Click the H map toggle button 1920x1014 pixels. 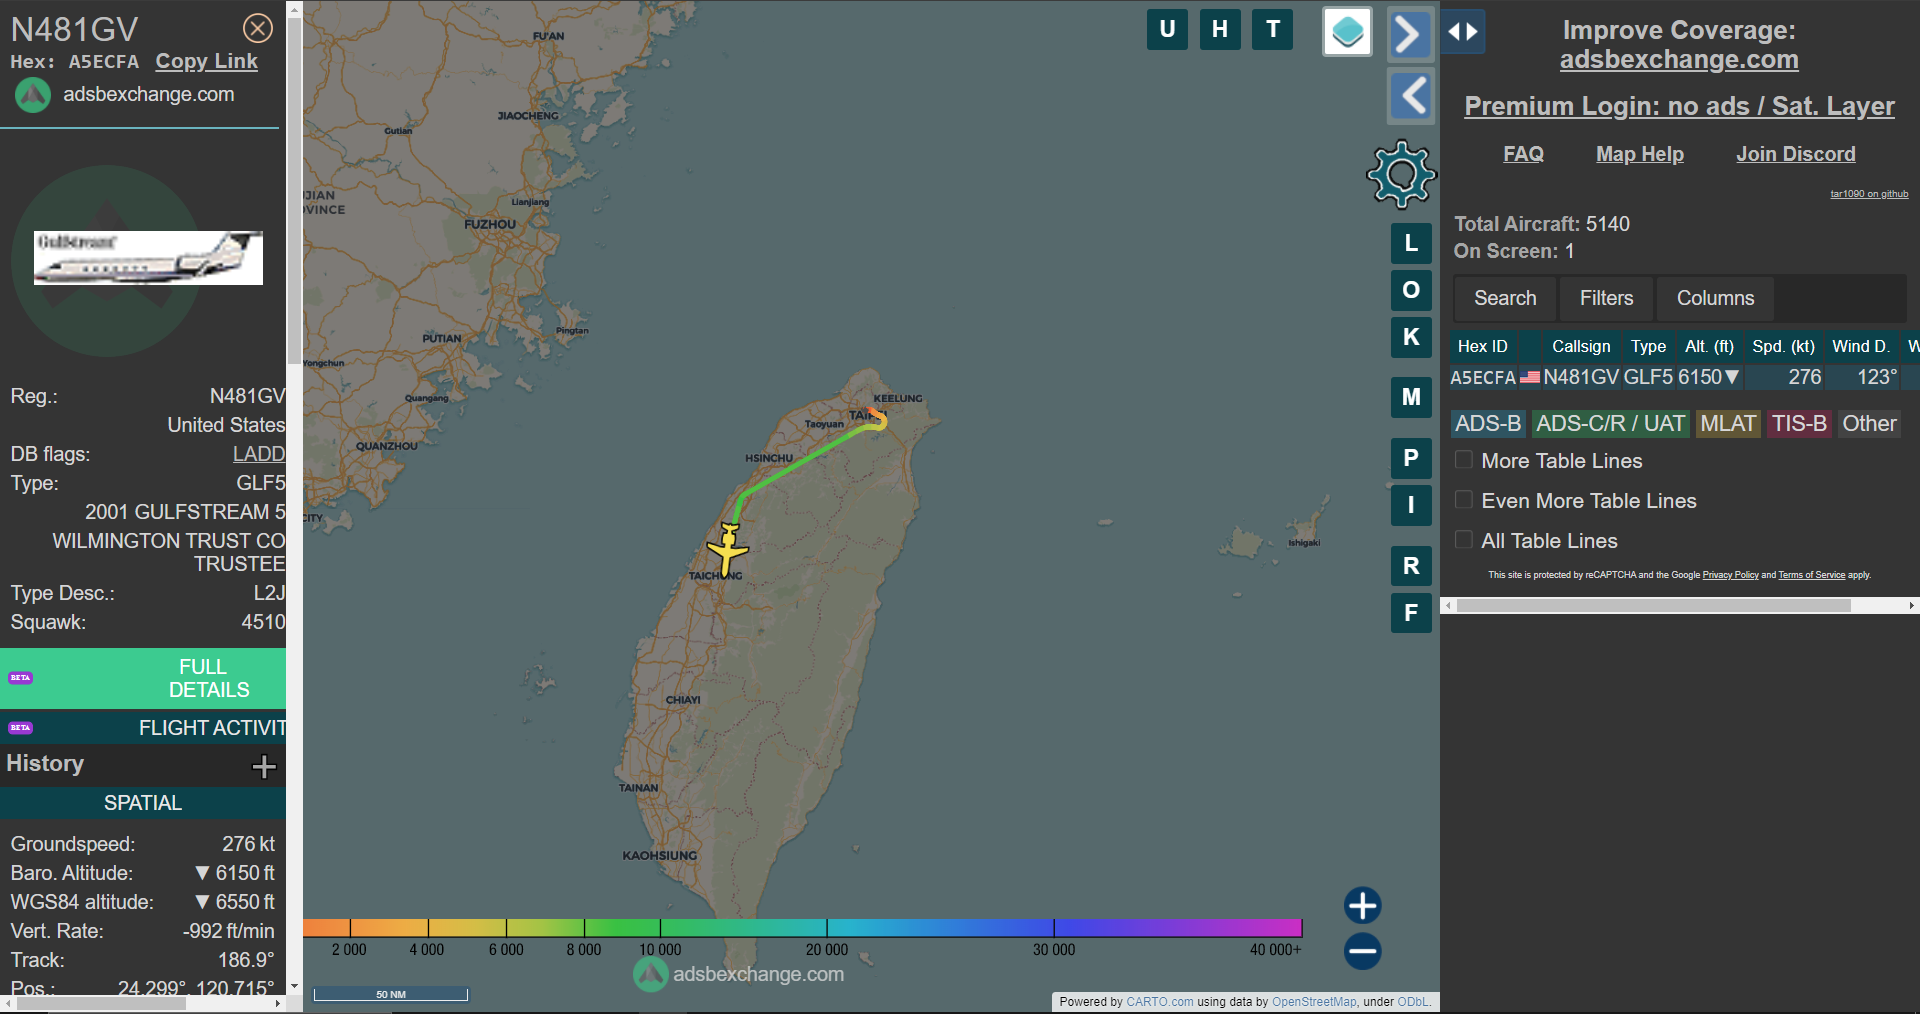(1220, 29)
